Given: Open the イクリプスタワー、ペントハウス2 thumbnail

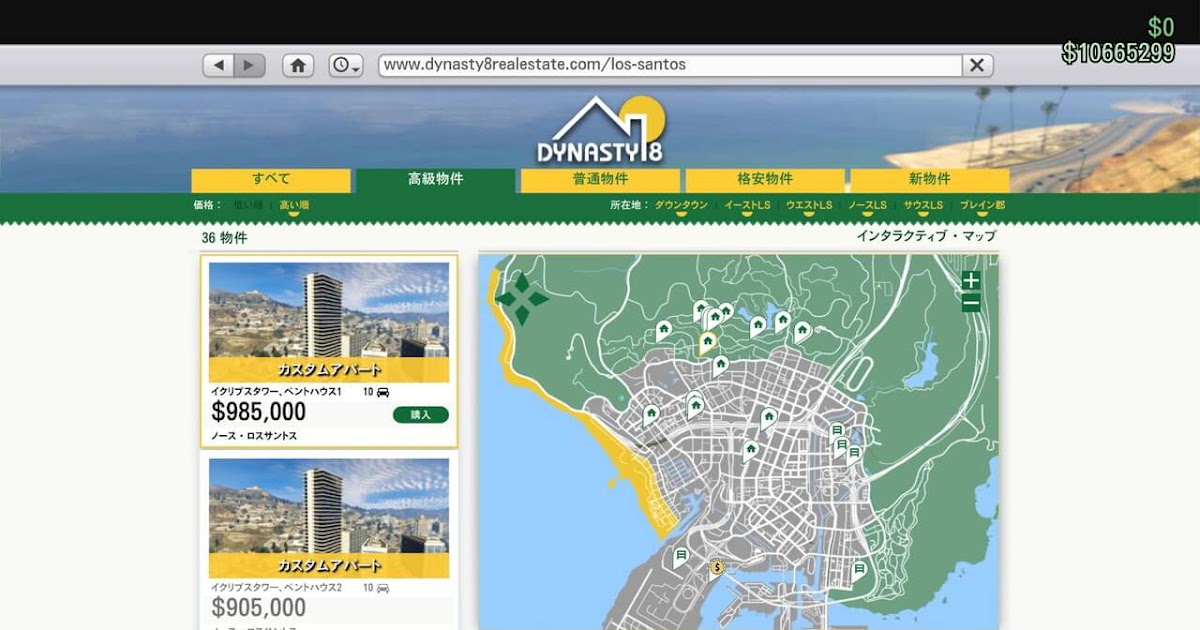Looking at the screenshot, I should (x=329, y=518).
